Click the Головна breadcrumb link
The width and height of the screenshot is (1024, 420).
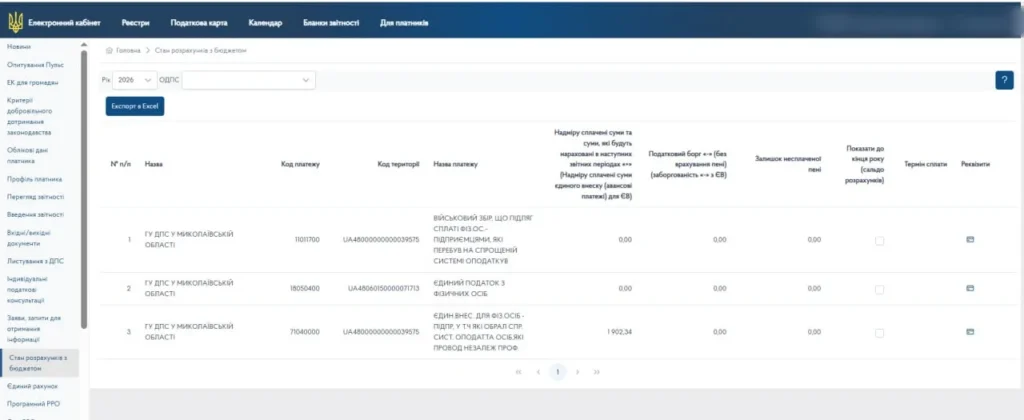tap(128, 50)
